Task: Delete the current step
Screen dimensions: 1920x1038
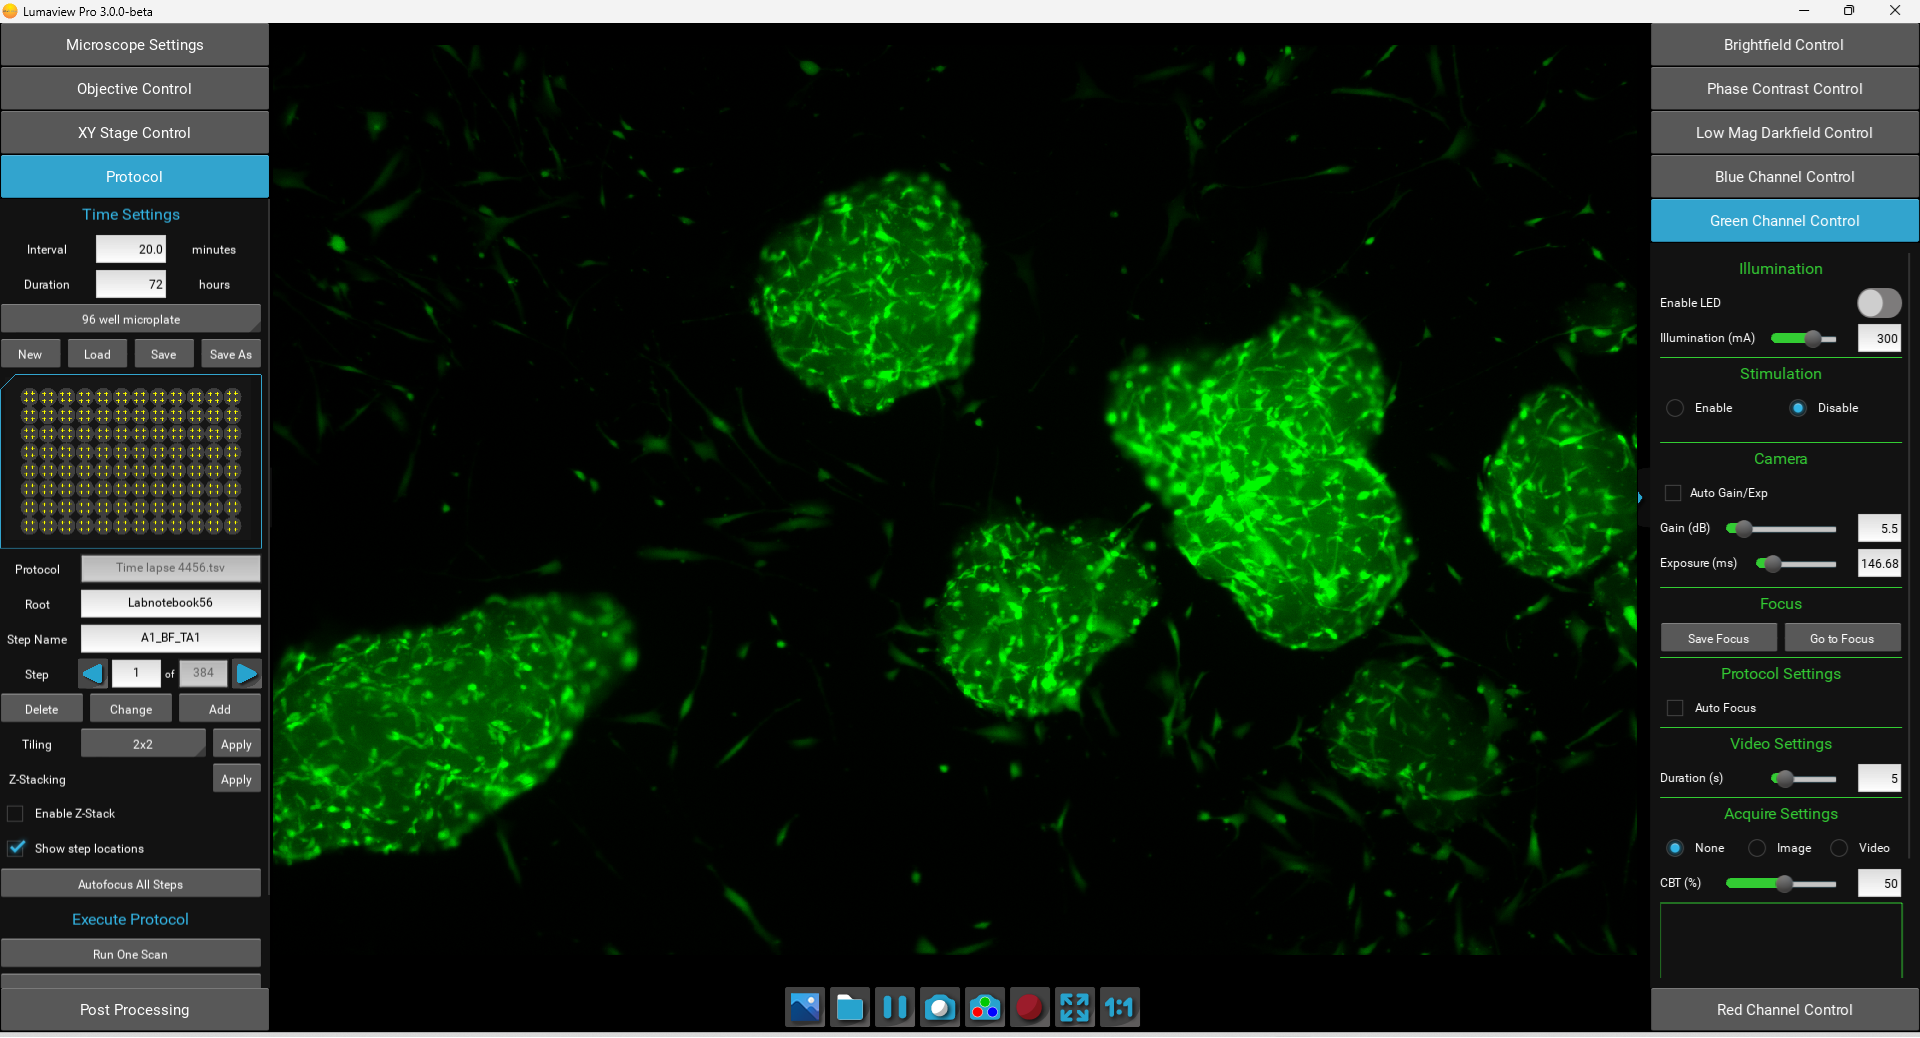Action: click(41, 709)
